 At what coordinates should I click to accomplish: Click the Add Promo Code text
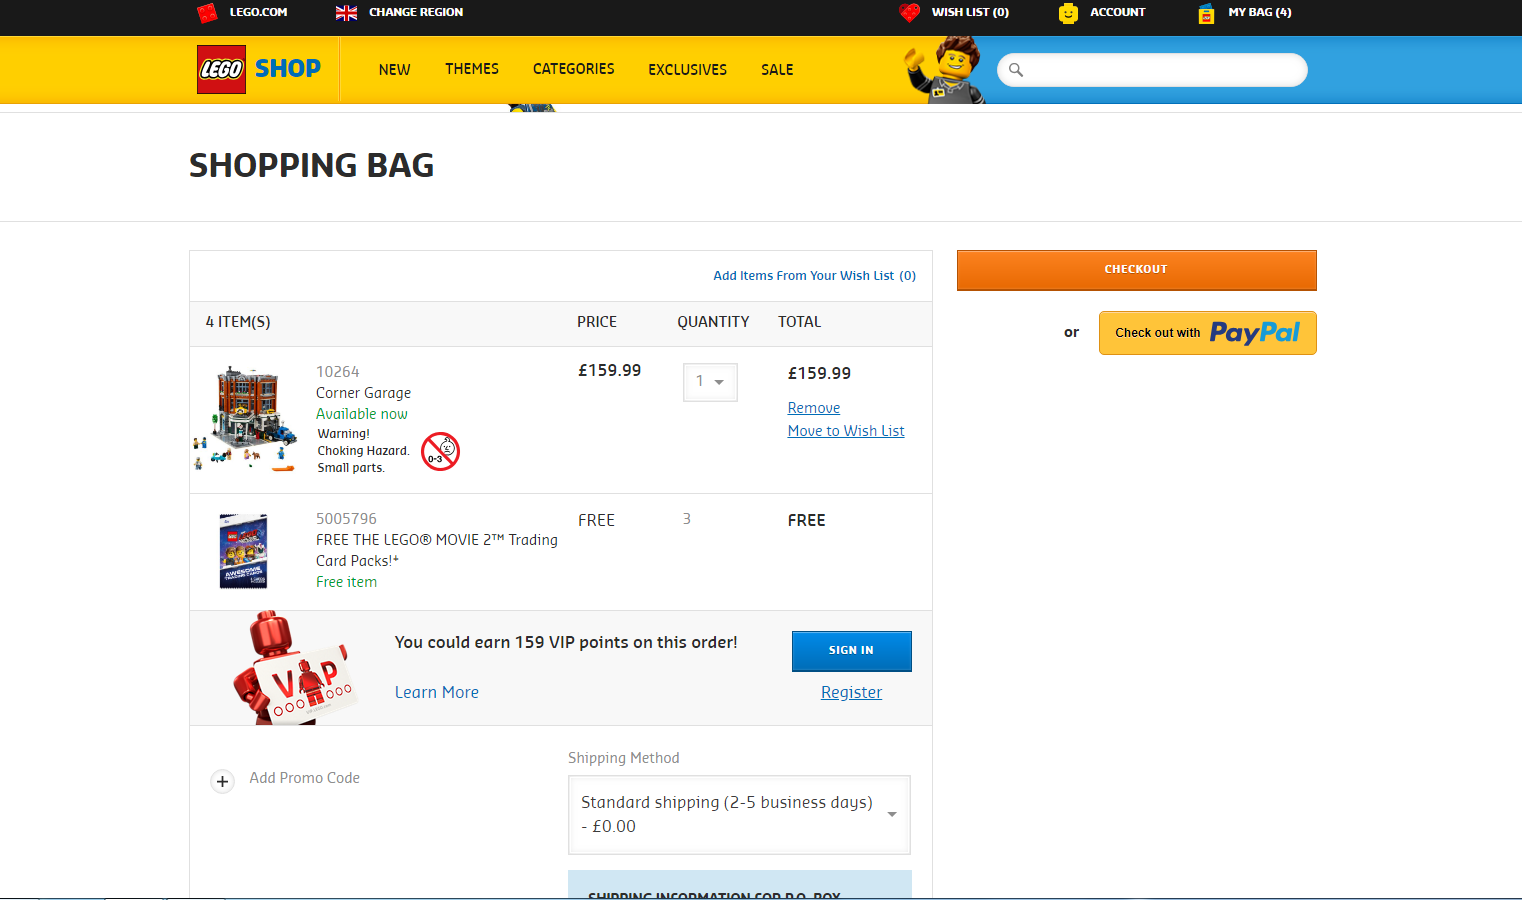coord(305,778)
